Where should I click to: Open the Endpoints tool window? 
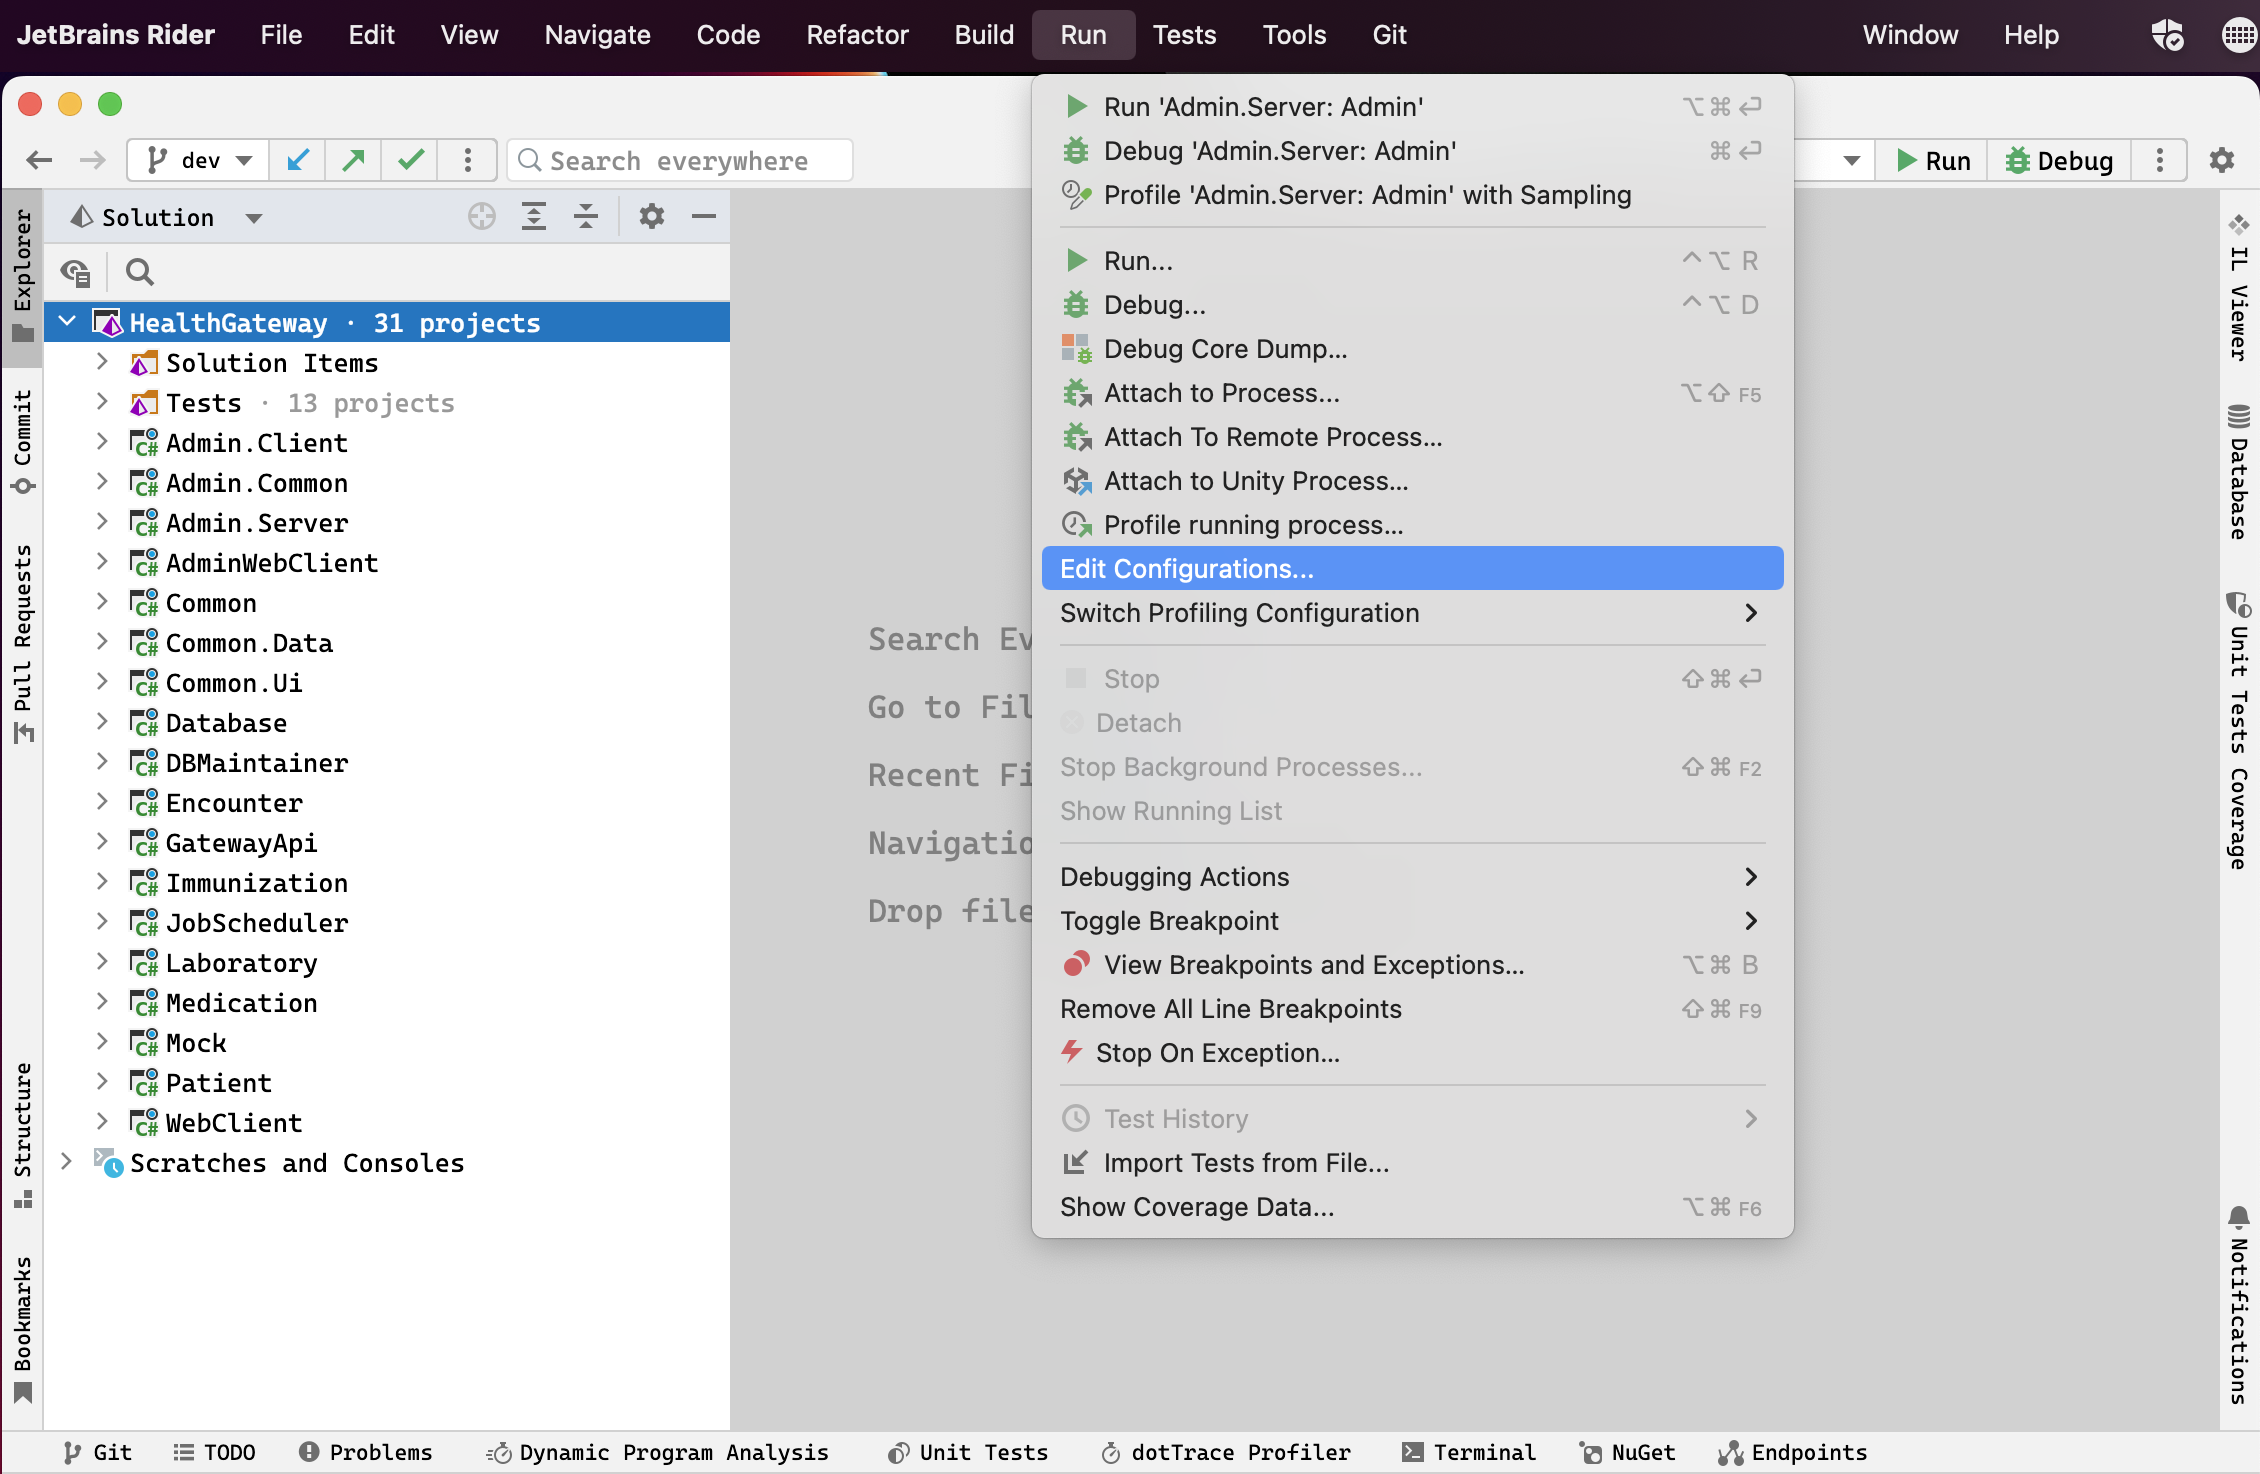1792,1452
